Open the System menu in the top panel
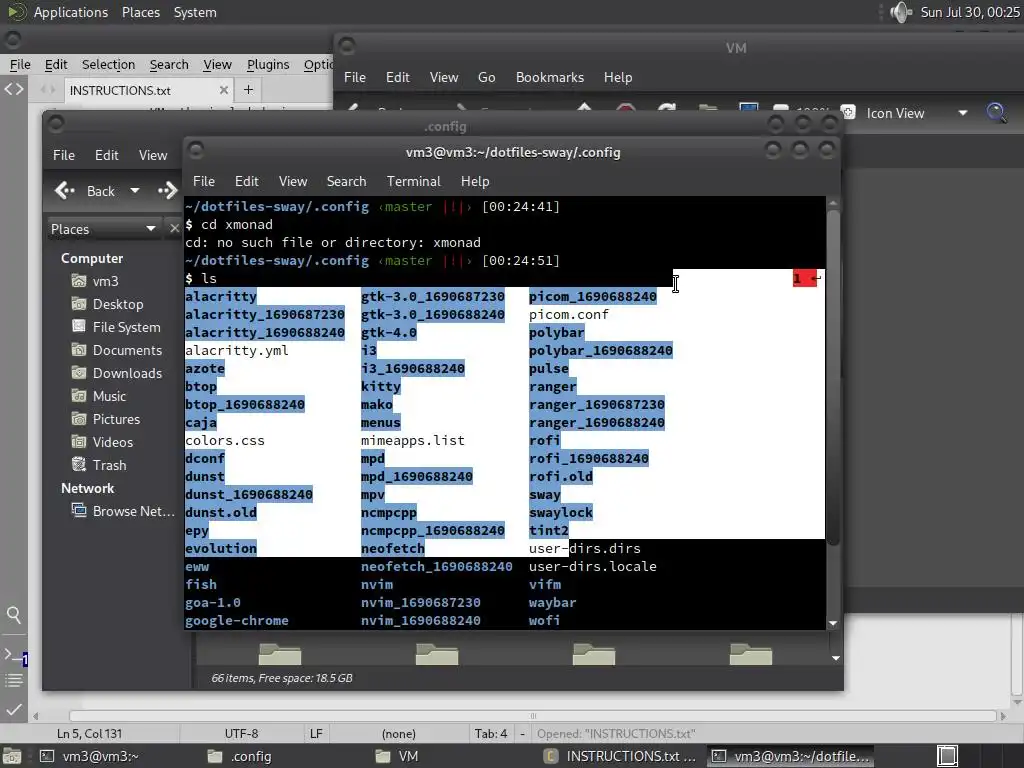 (x=195, y=12)
